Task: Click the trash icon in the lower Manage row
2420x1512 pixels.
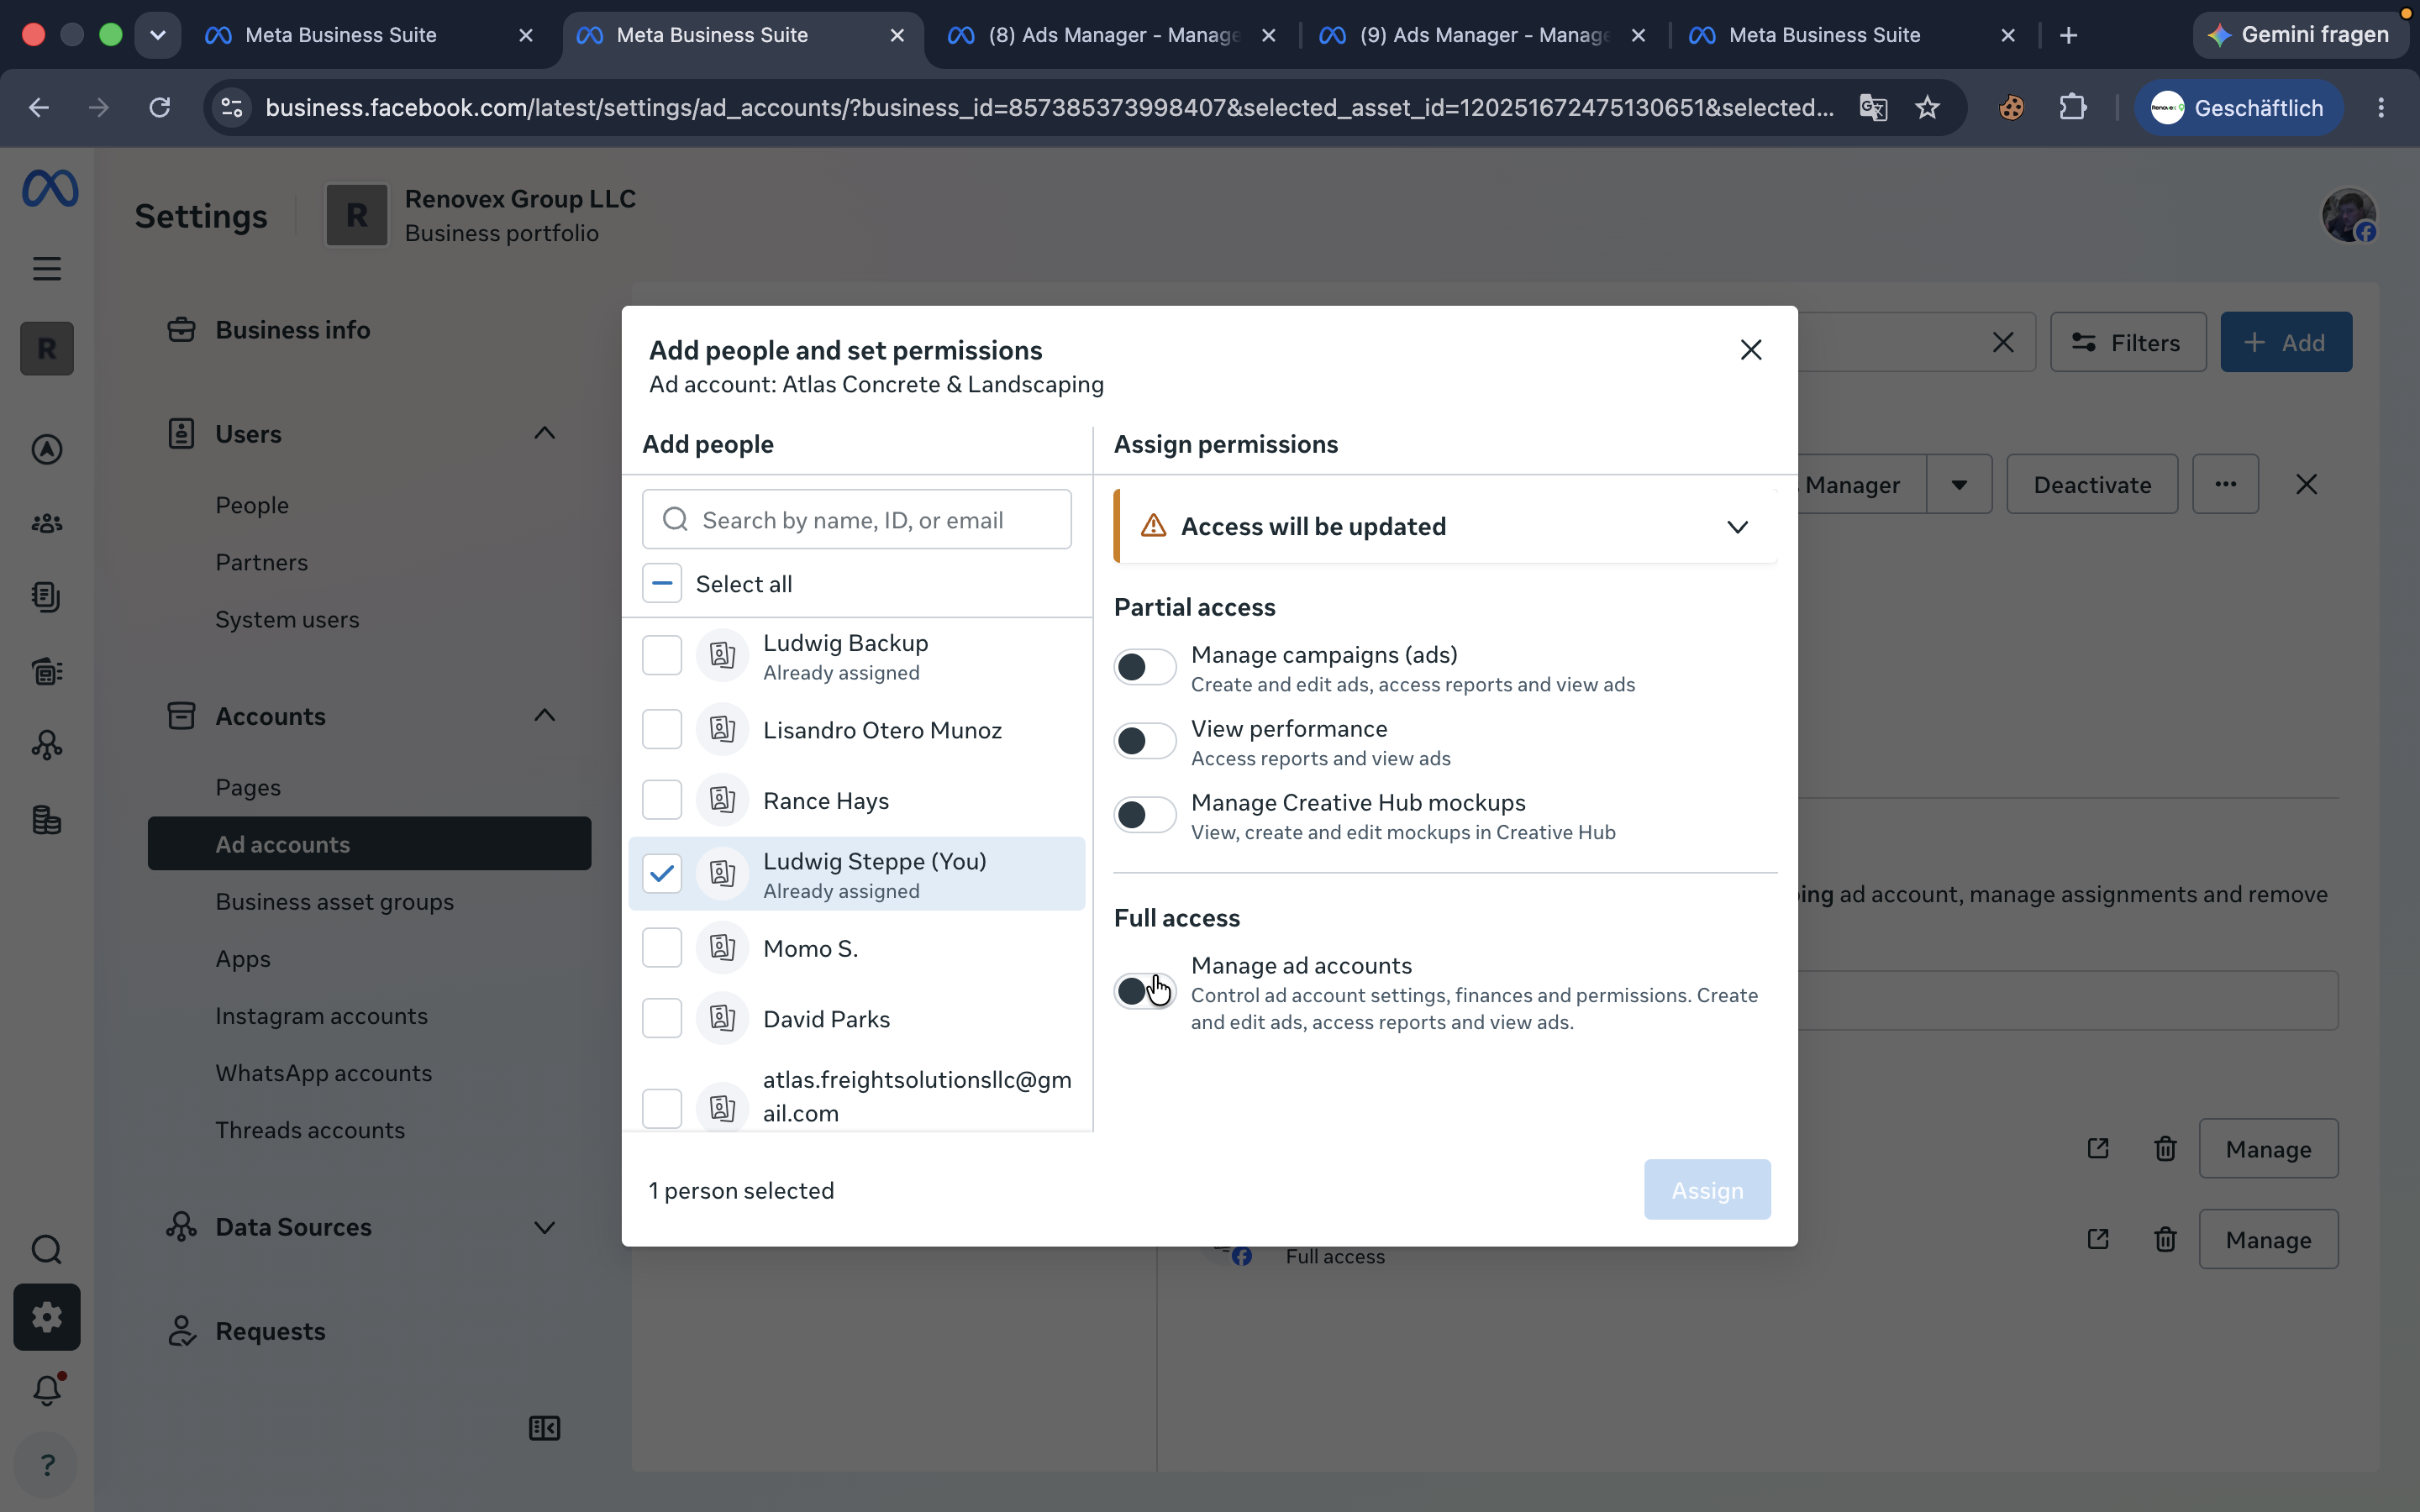Action: click(x=2165, y=1240)
